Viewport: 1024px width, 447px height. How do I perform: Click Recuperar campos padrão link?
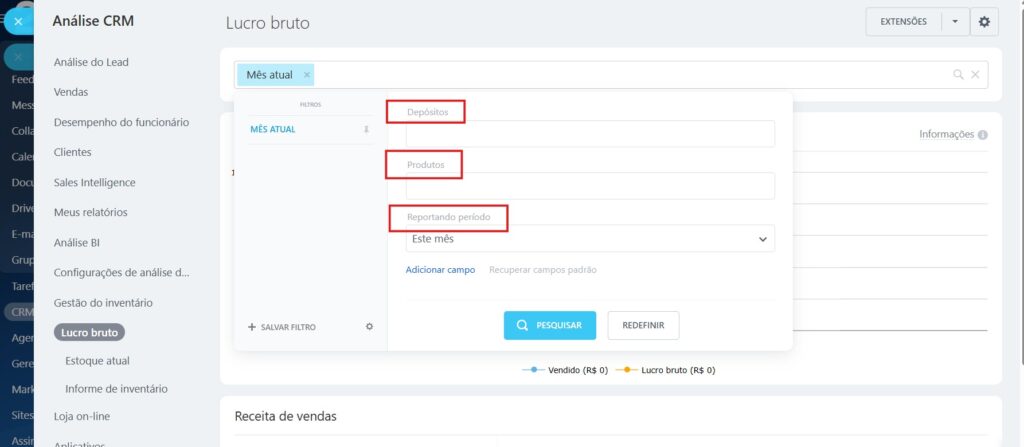(543, 270)
